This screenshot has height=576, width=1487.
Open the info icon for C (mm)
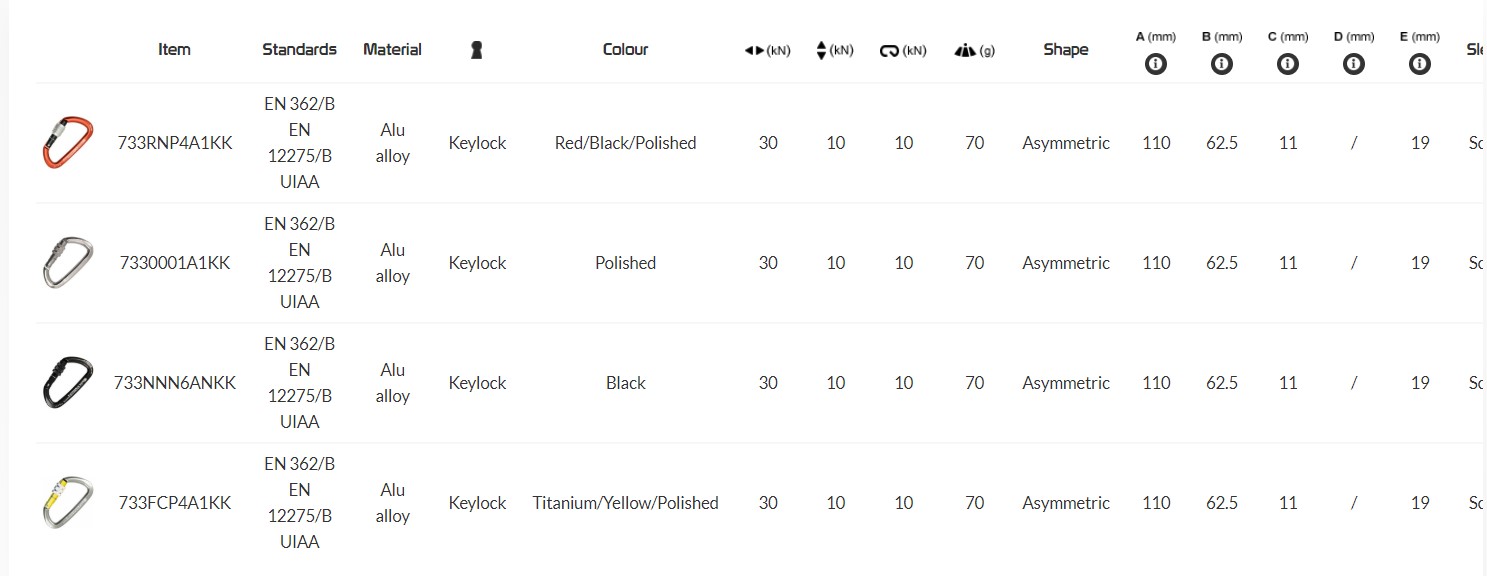[x=1288, y=64]
